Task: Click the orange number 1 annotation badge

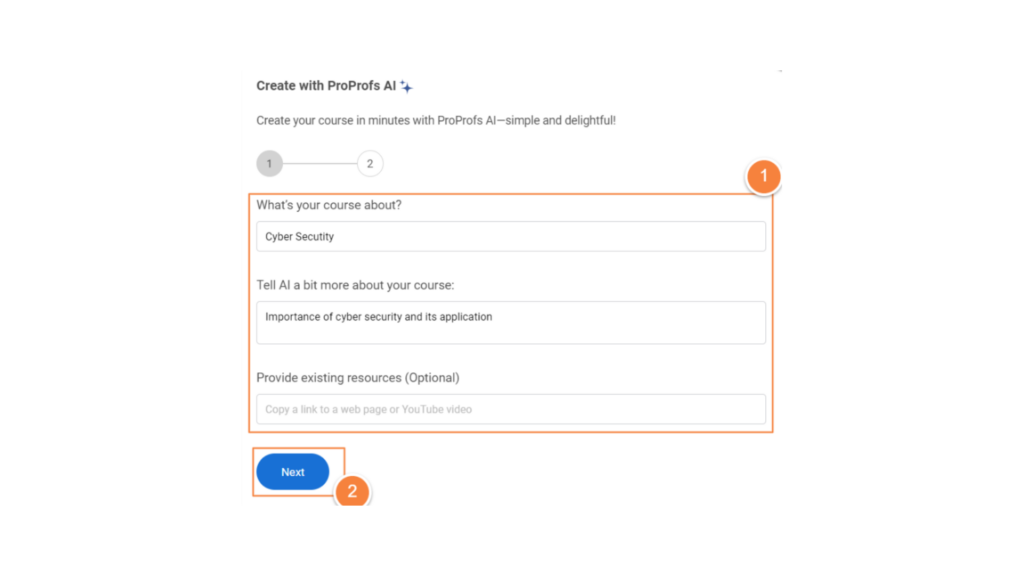Action: pyautogui.click(x=763, y=176)
